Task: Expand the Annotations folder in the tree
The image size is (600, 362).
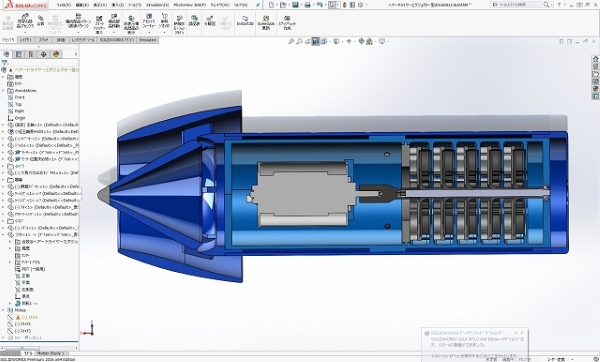Action: click(3, 91)
